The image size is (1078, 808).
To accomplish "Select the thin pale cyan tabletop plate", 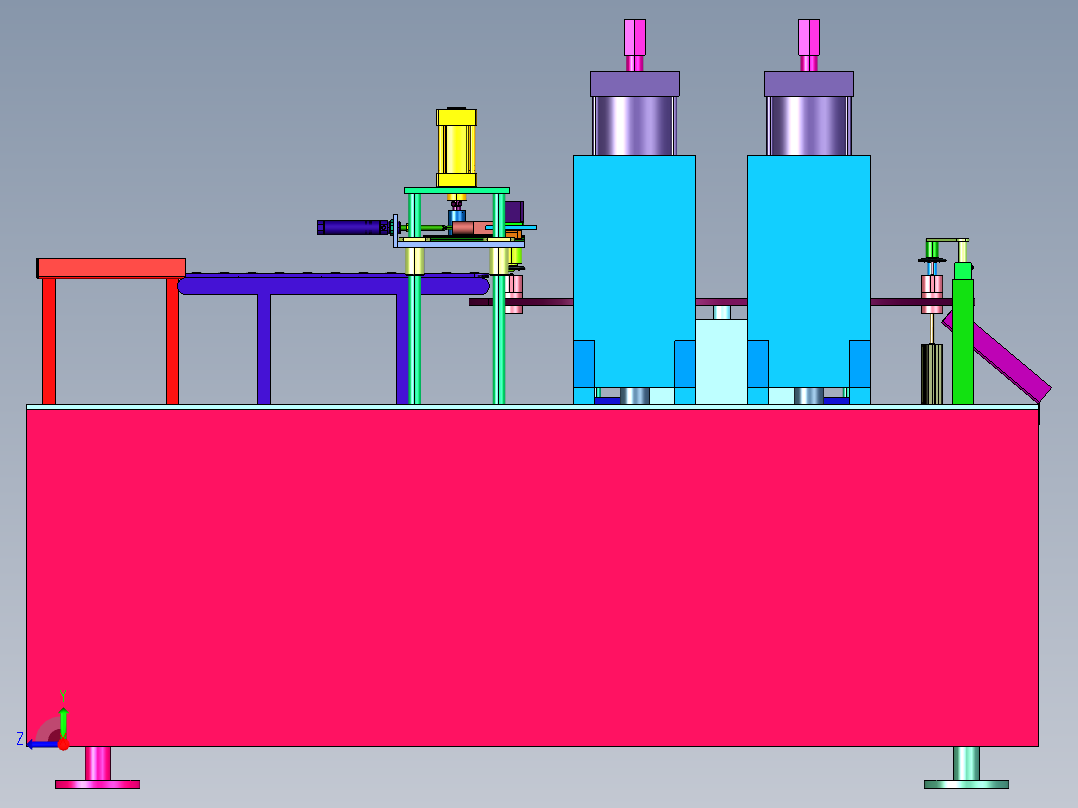I will [x=532, y=407].
